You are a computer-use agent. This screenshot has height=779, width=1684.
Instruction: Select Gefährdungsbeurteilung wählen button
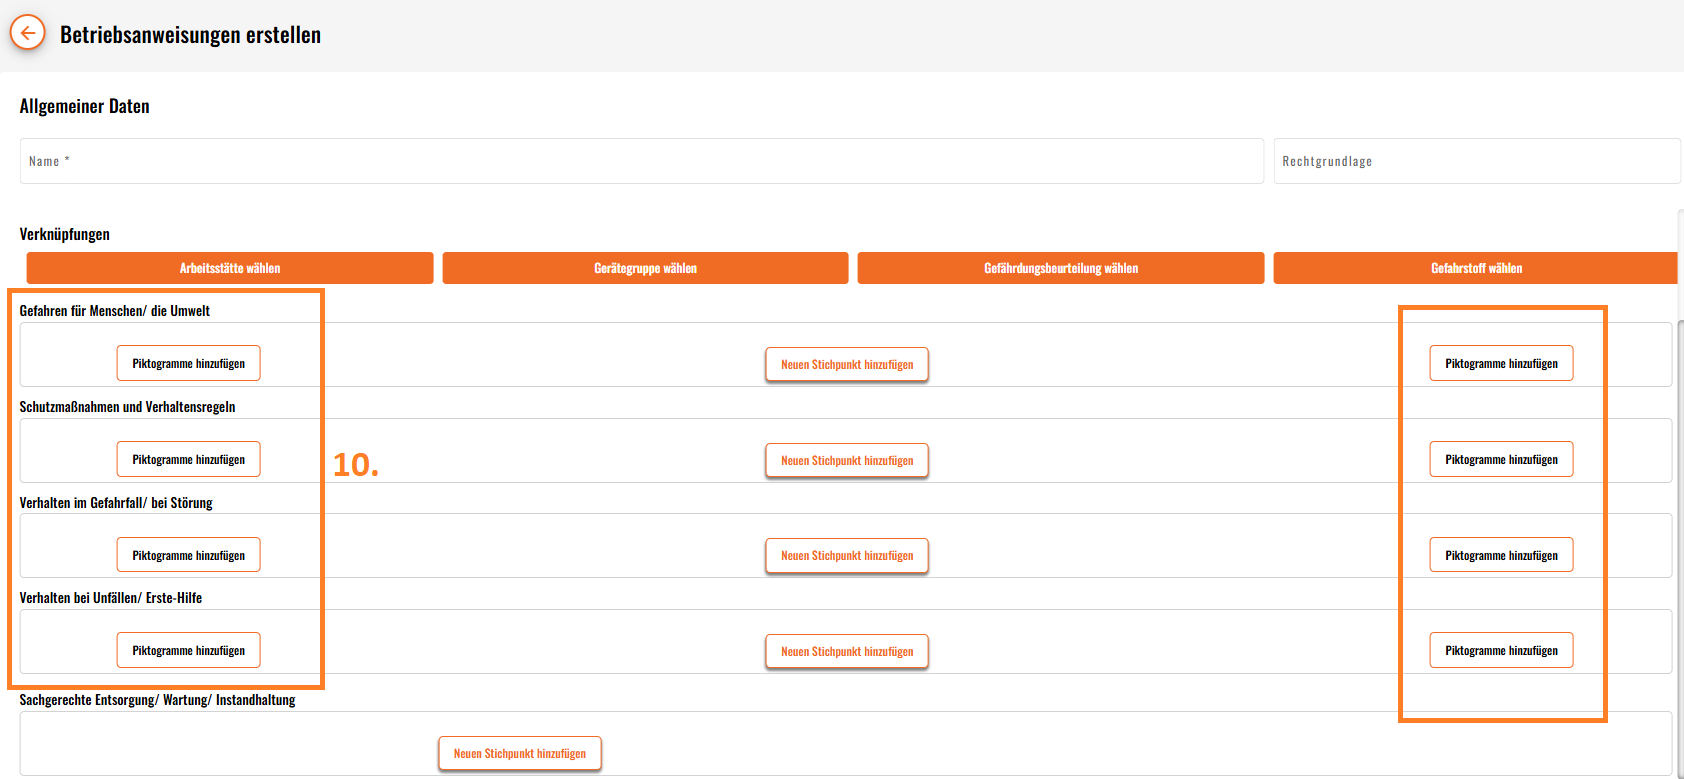[1061, 268]
